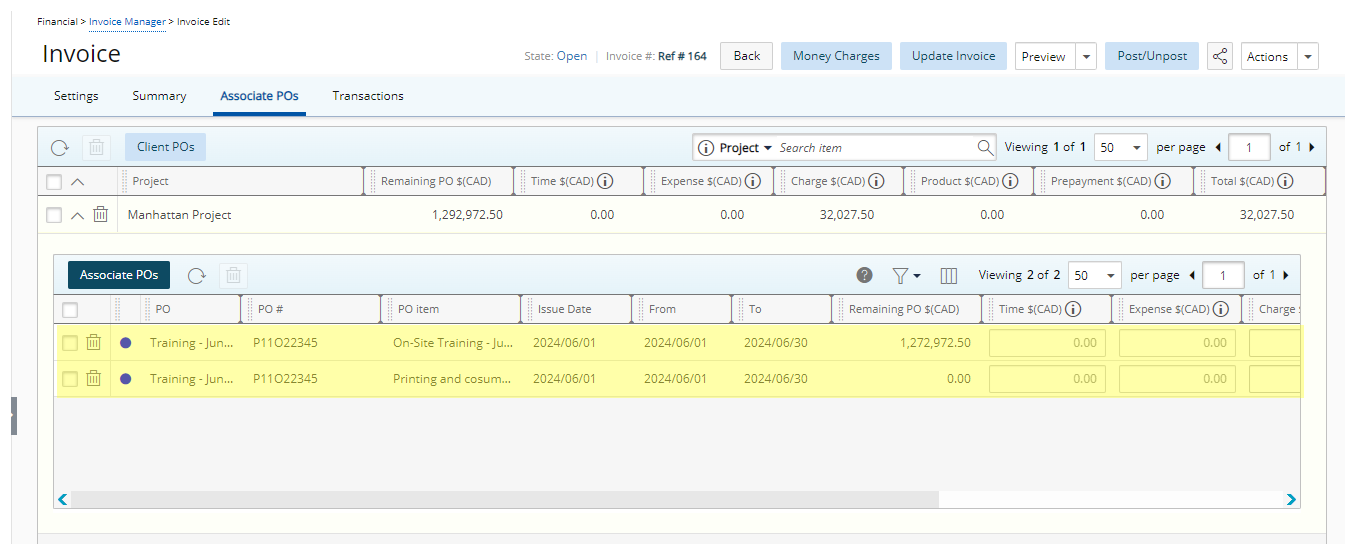1357x556 pixels.
Task: Click the Expense $(CAD) info icon in project header
Action: [x=753, y=182]
